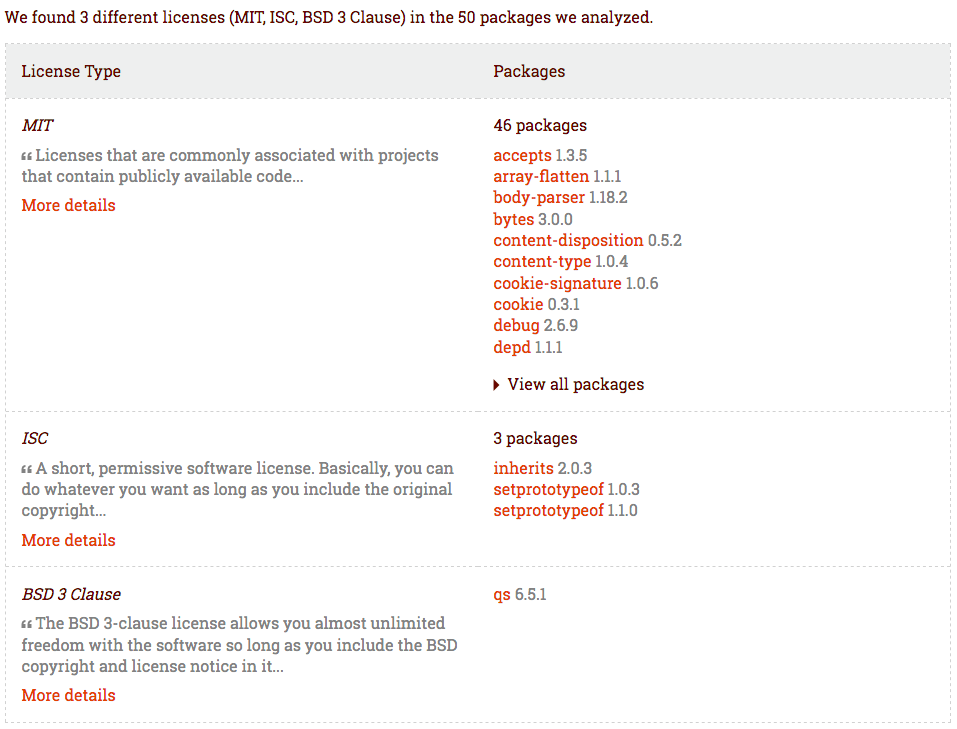Select the content-disposition package link
Image resolution: width=957 pixels, height=729 pixels.
(568, 240)
